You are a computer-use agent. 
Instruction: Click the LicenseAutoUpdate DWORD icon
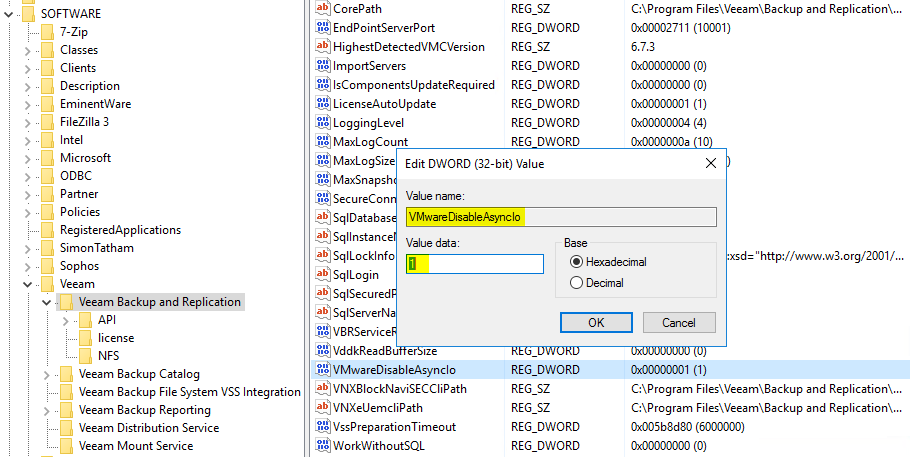pyautogui.click(x=322, y=103)
